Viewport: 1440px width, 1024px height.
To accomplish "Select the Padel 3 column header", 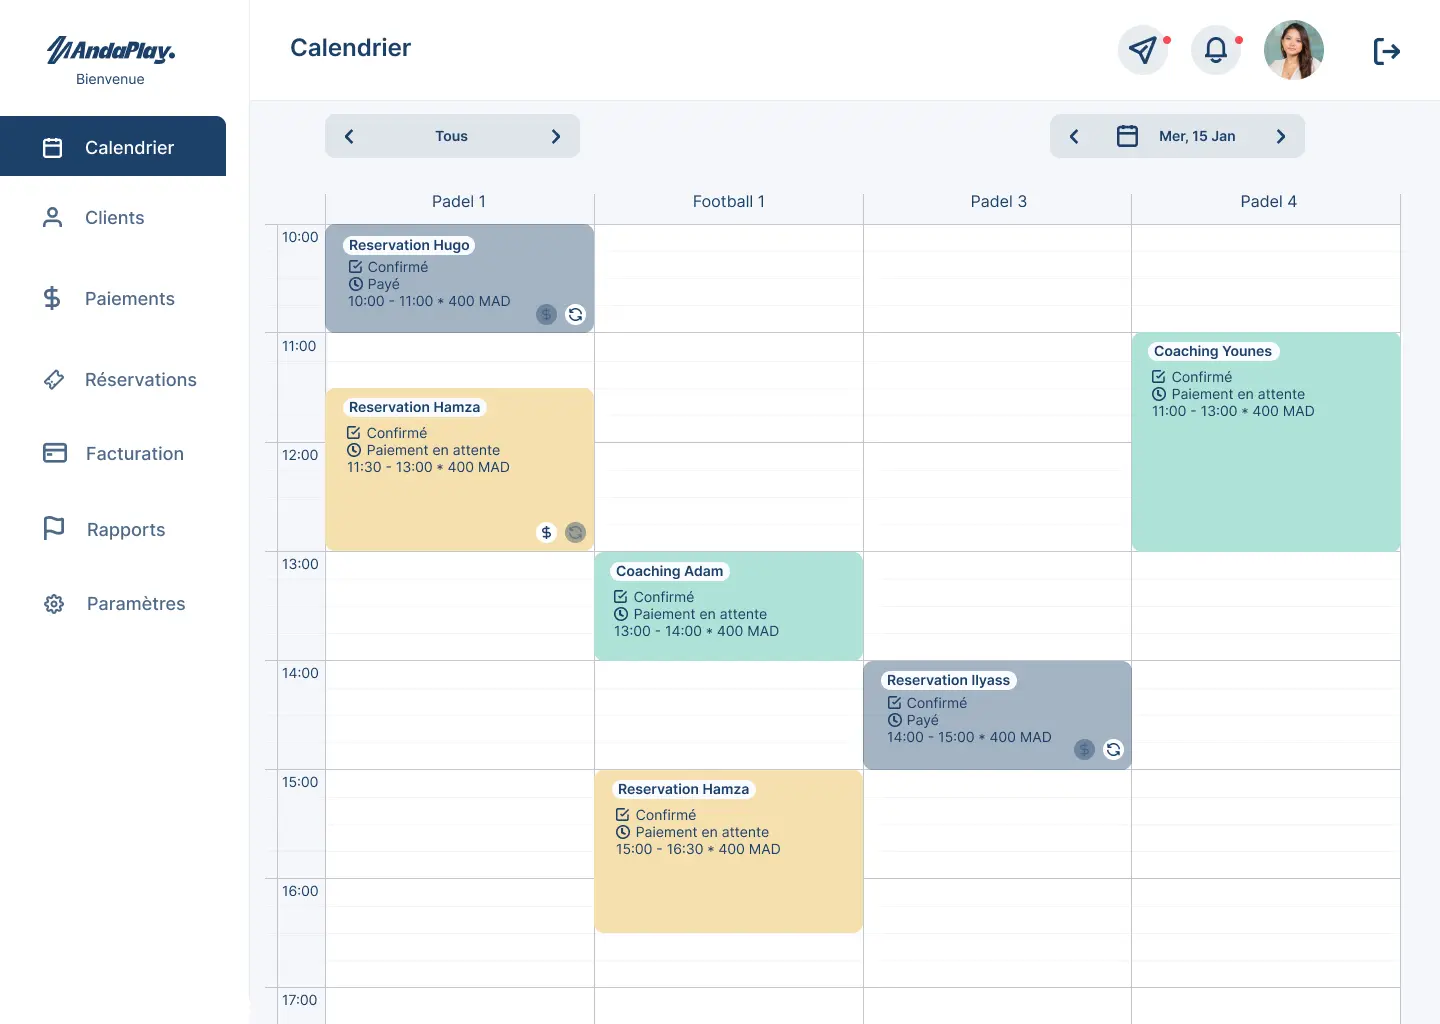I will [998, 201].
